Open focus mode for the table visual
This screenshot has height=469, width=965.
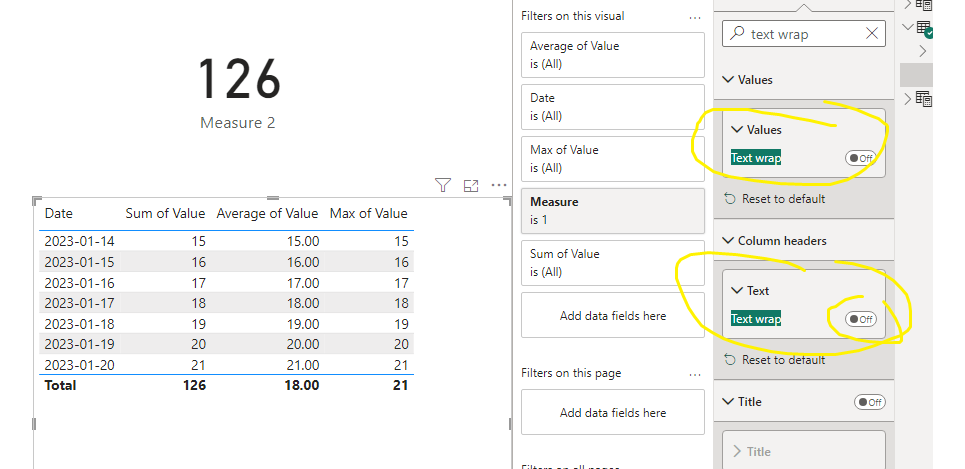[471, 185]
